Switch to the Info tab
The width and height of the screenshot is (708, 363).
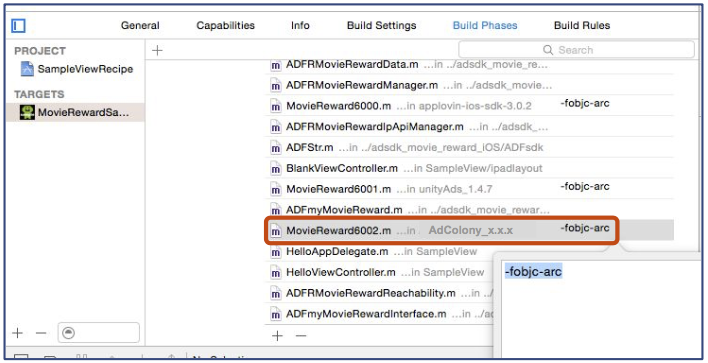300,25
